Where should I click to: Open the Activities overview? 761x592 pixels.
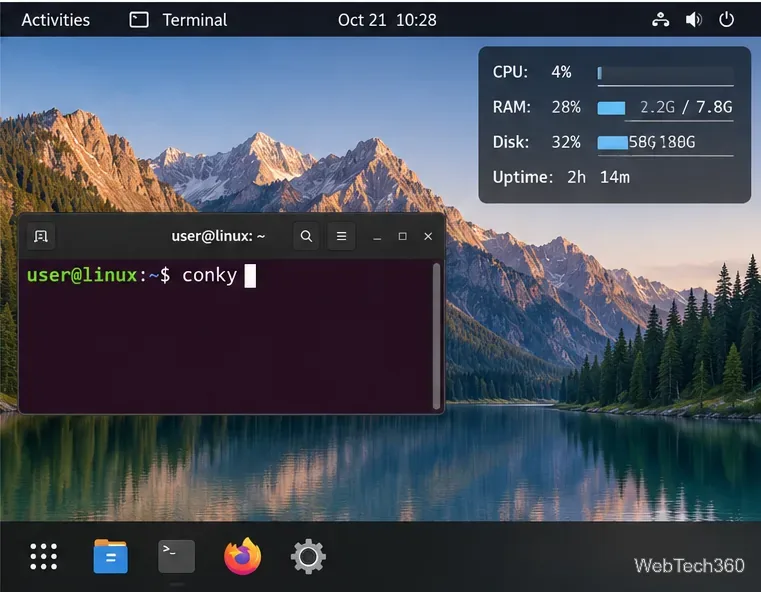coord(55,20)
